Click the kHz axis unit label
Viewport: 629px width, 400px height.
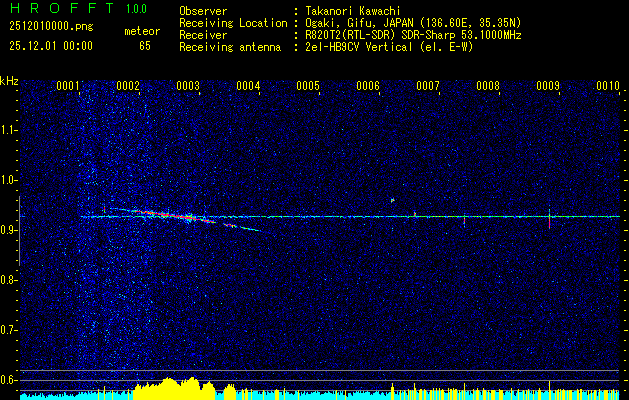coord(9,81)
